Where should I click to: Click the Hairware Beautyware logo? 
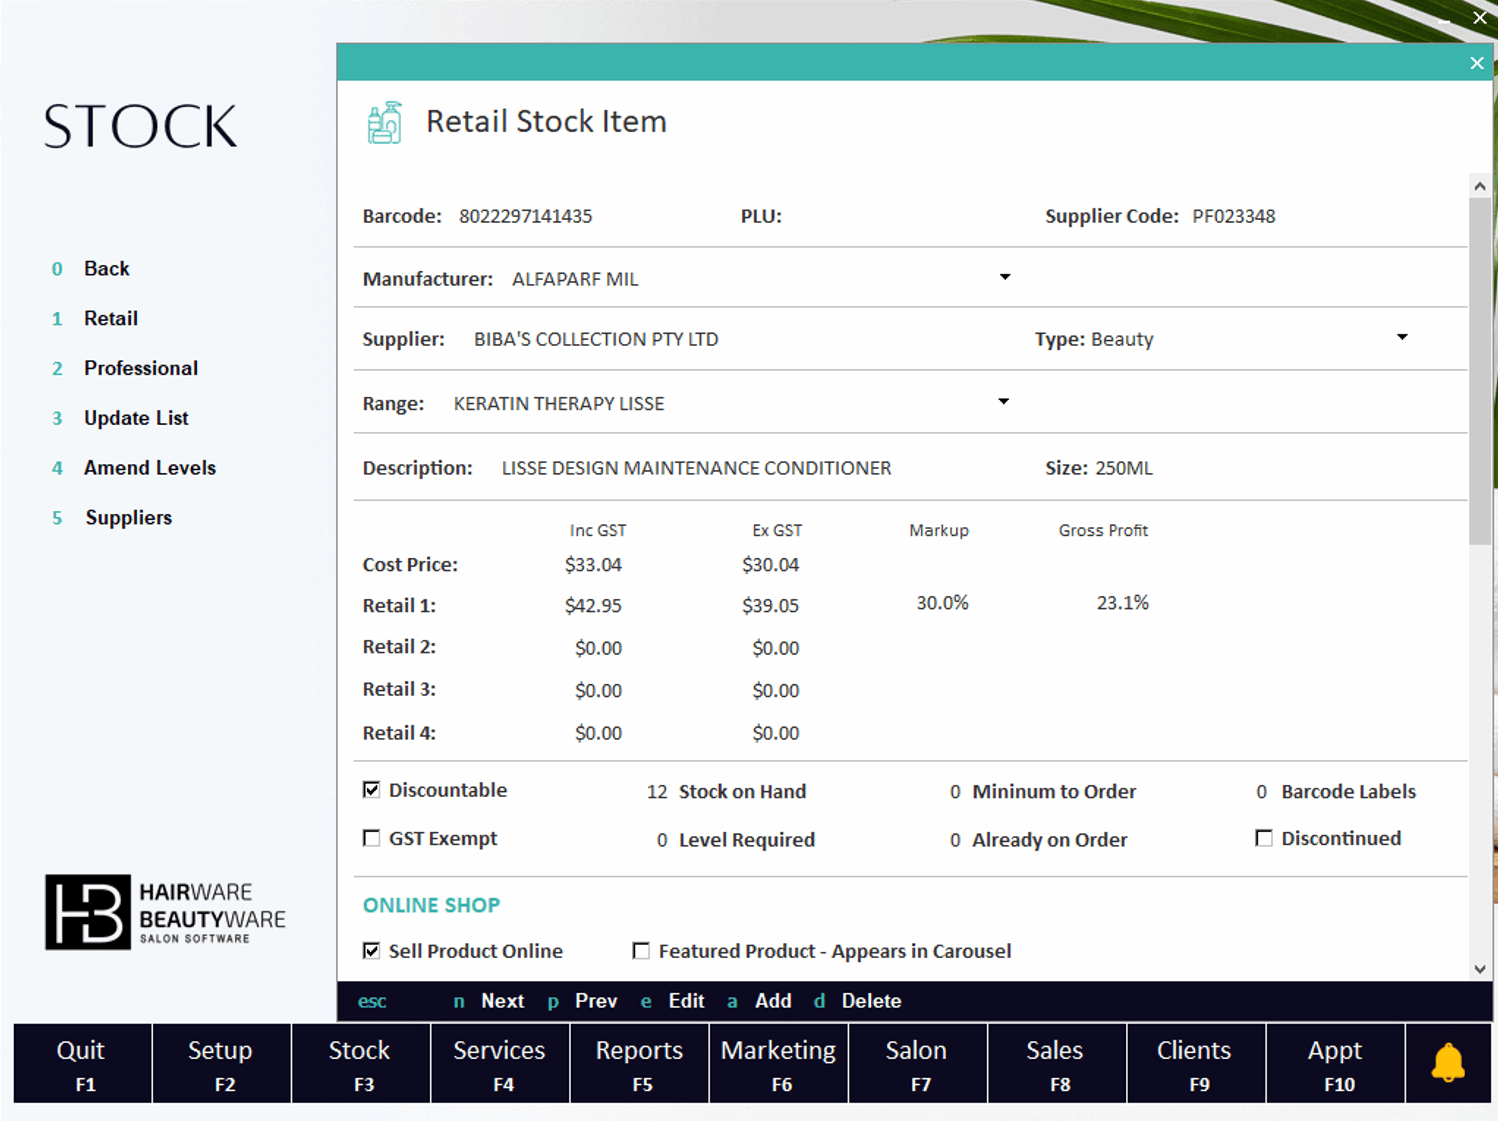165,912
